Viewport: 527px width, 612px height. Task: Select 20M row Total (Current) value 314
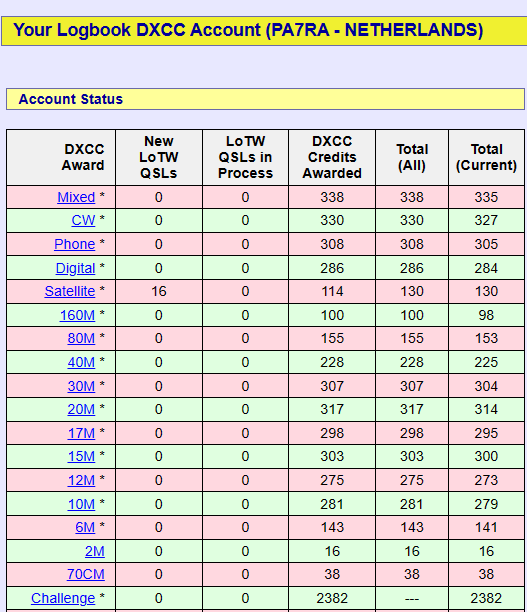[x=486, y=409]
